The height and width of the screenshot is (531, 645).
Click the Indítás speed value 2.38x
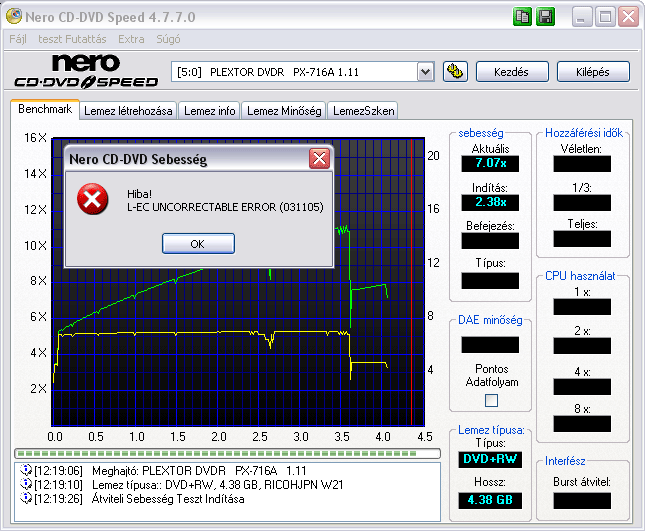coord(490,202)
